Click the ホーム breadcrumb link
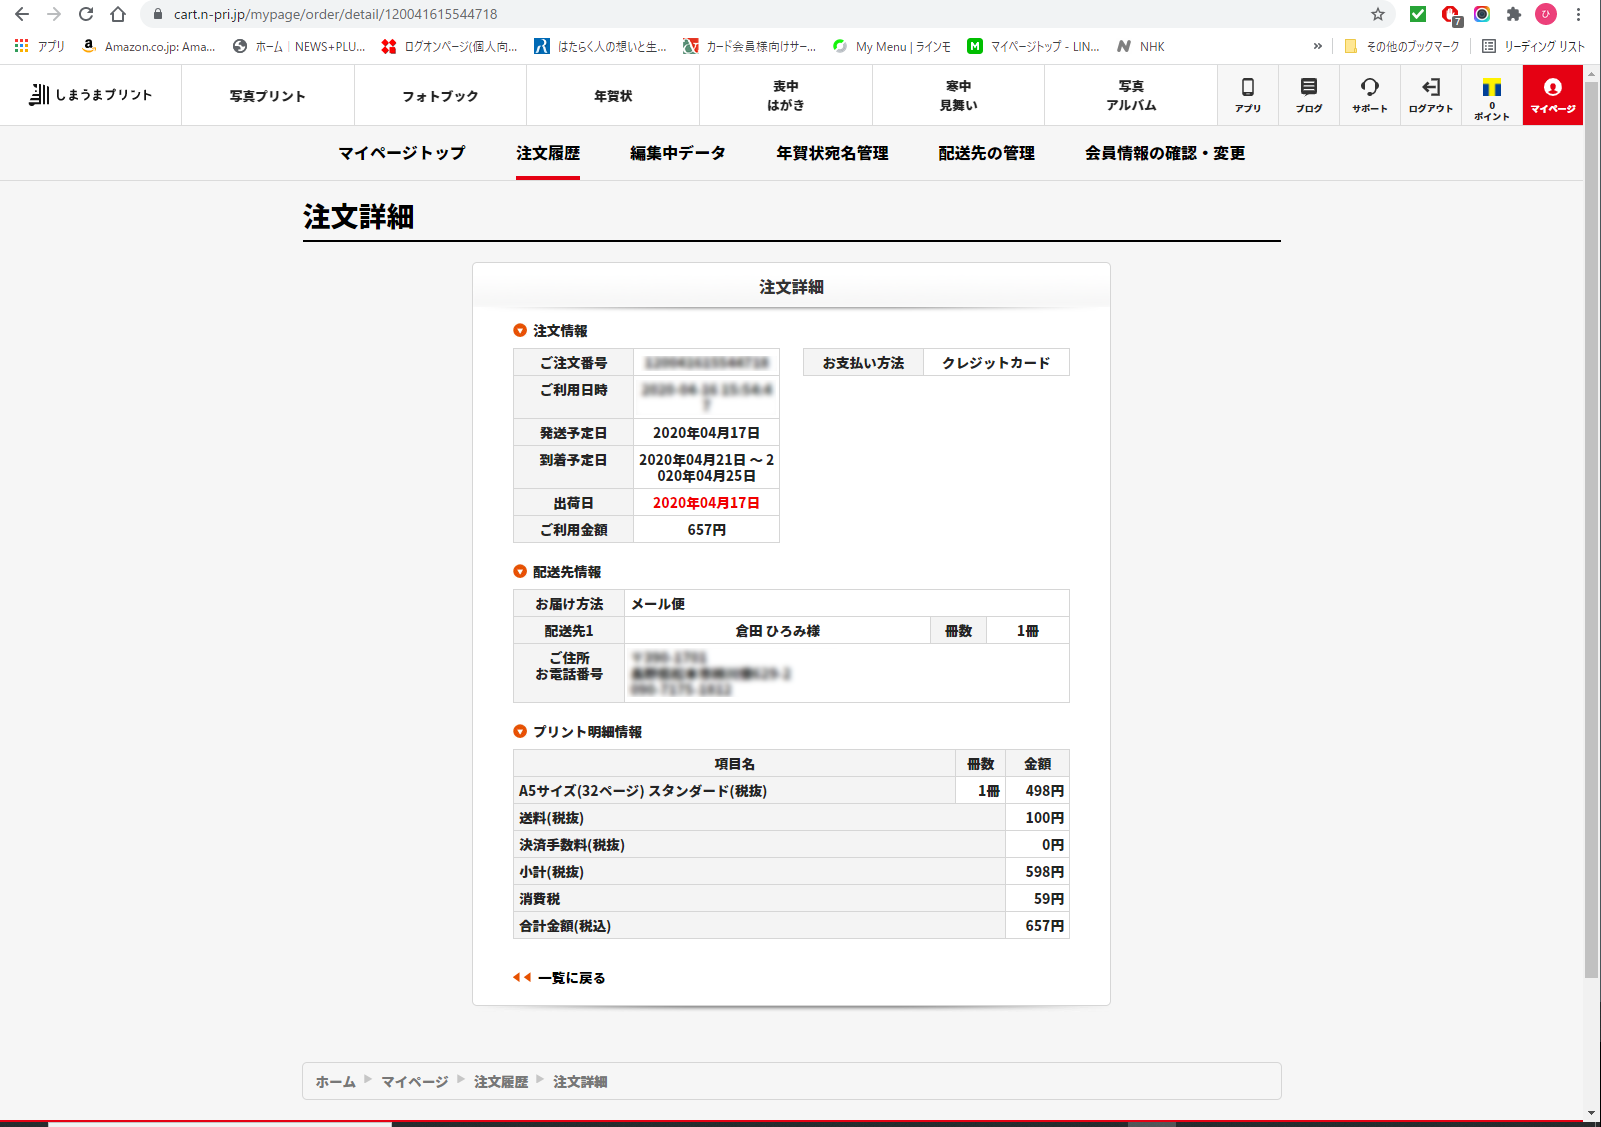The image size is (1601, 1127). click(x=336, y=1082)
